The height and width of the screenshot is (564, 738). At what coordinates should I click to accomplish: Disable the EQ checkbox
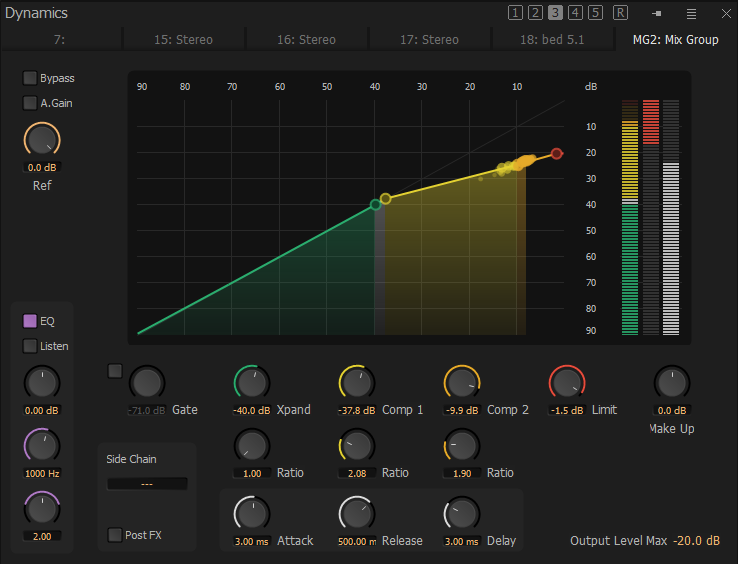[x=30, y=321]
